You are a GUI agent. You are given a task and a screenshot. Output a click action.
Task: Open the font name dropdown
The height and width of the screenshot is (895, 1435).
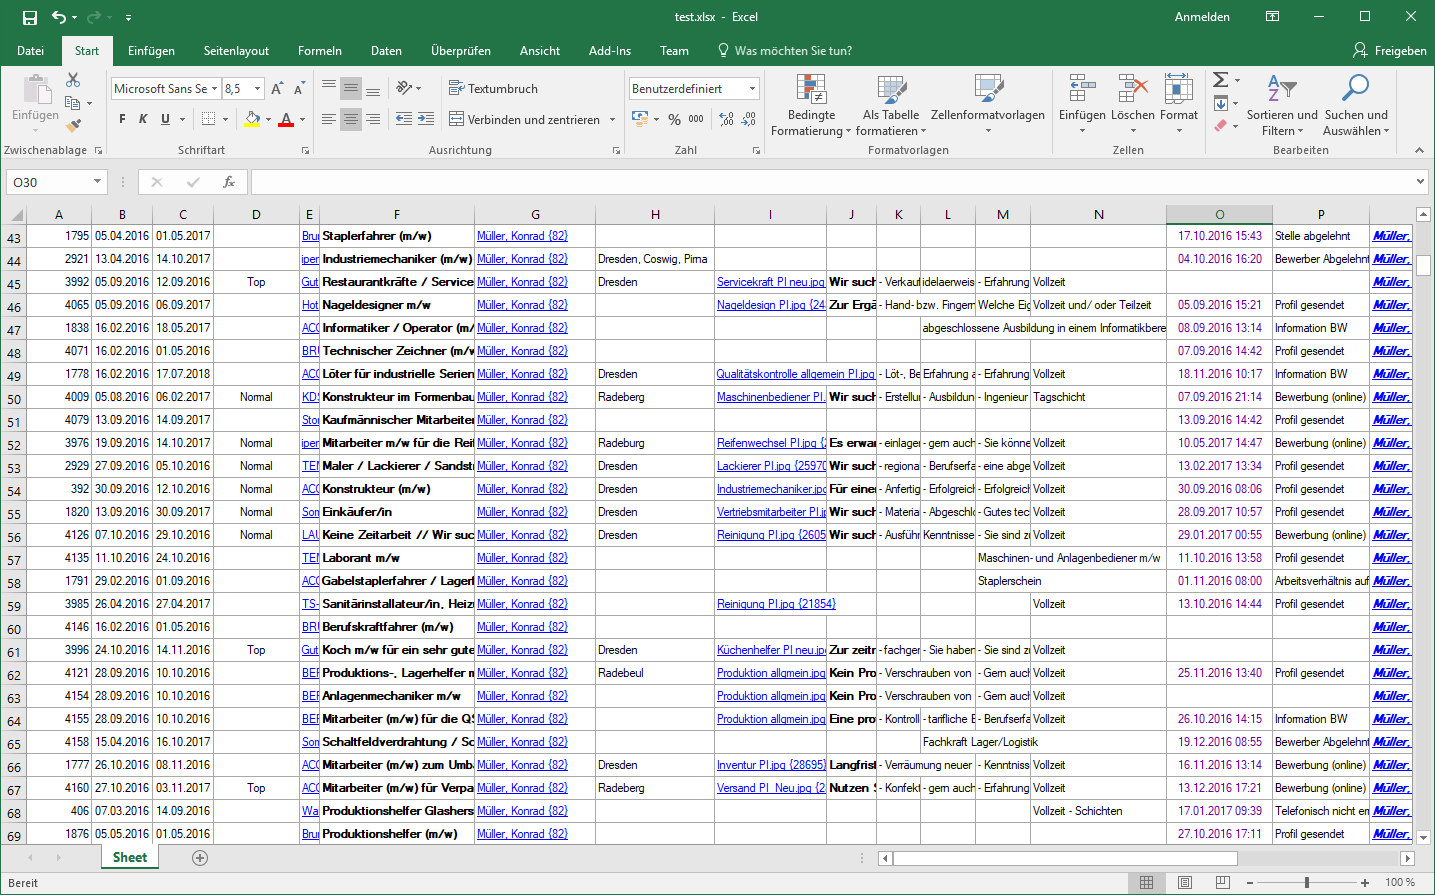click(214, 89)
